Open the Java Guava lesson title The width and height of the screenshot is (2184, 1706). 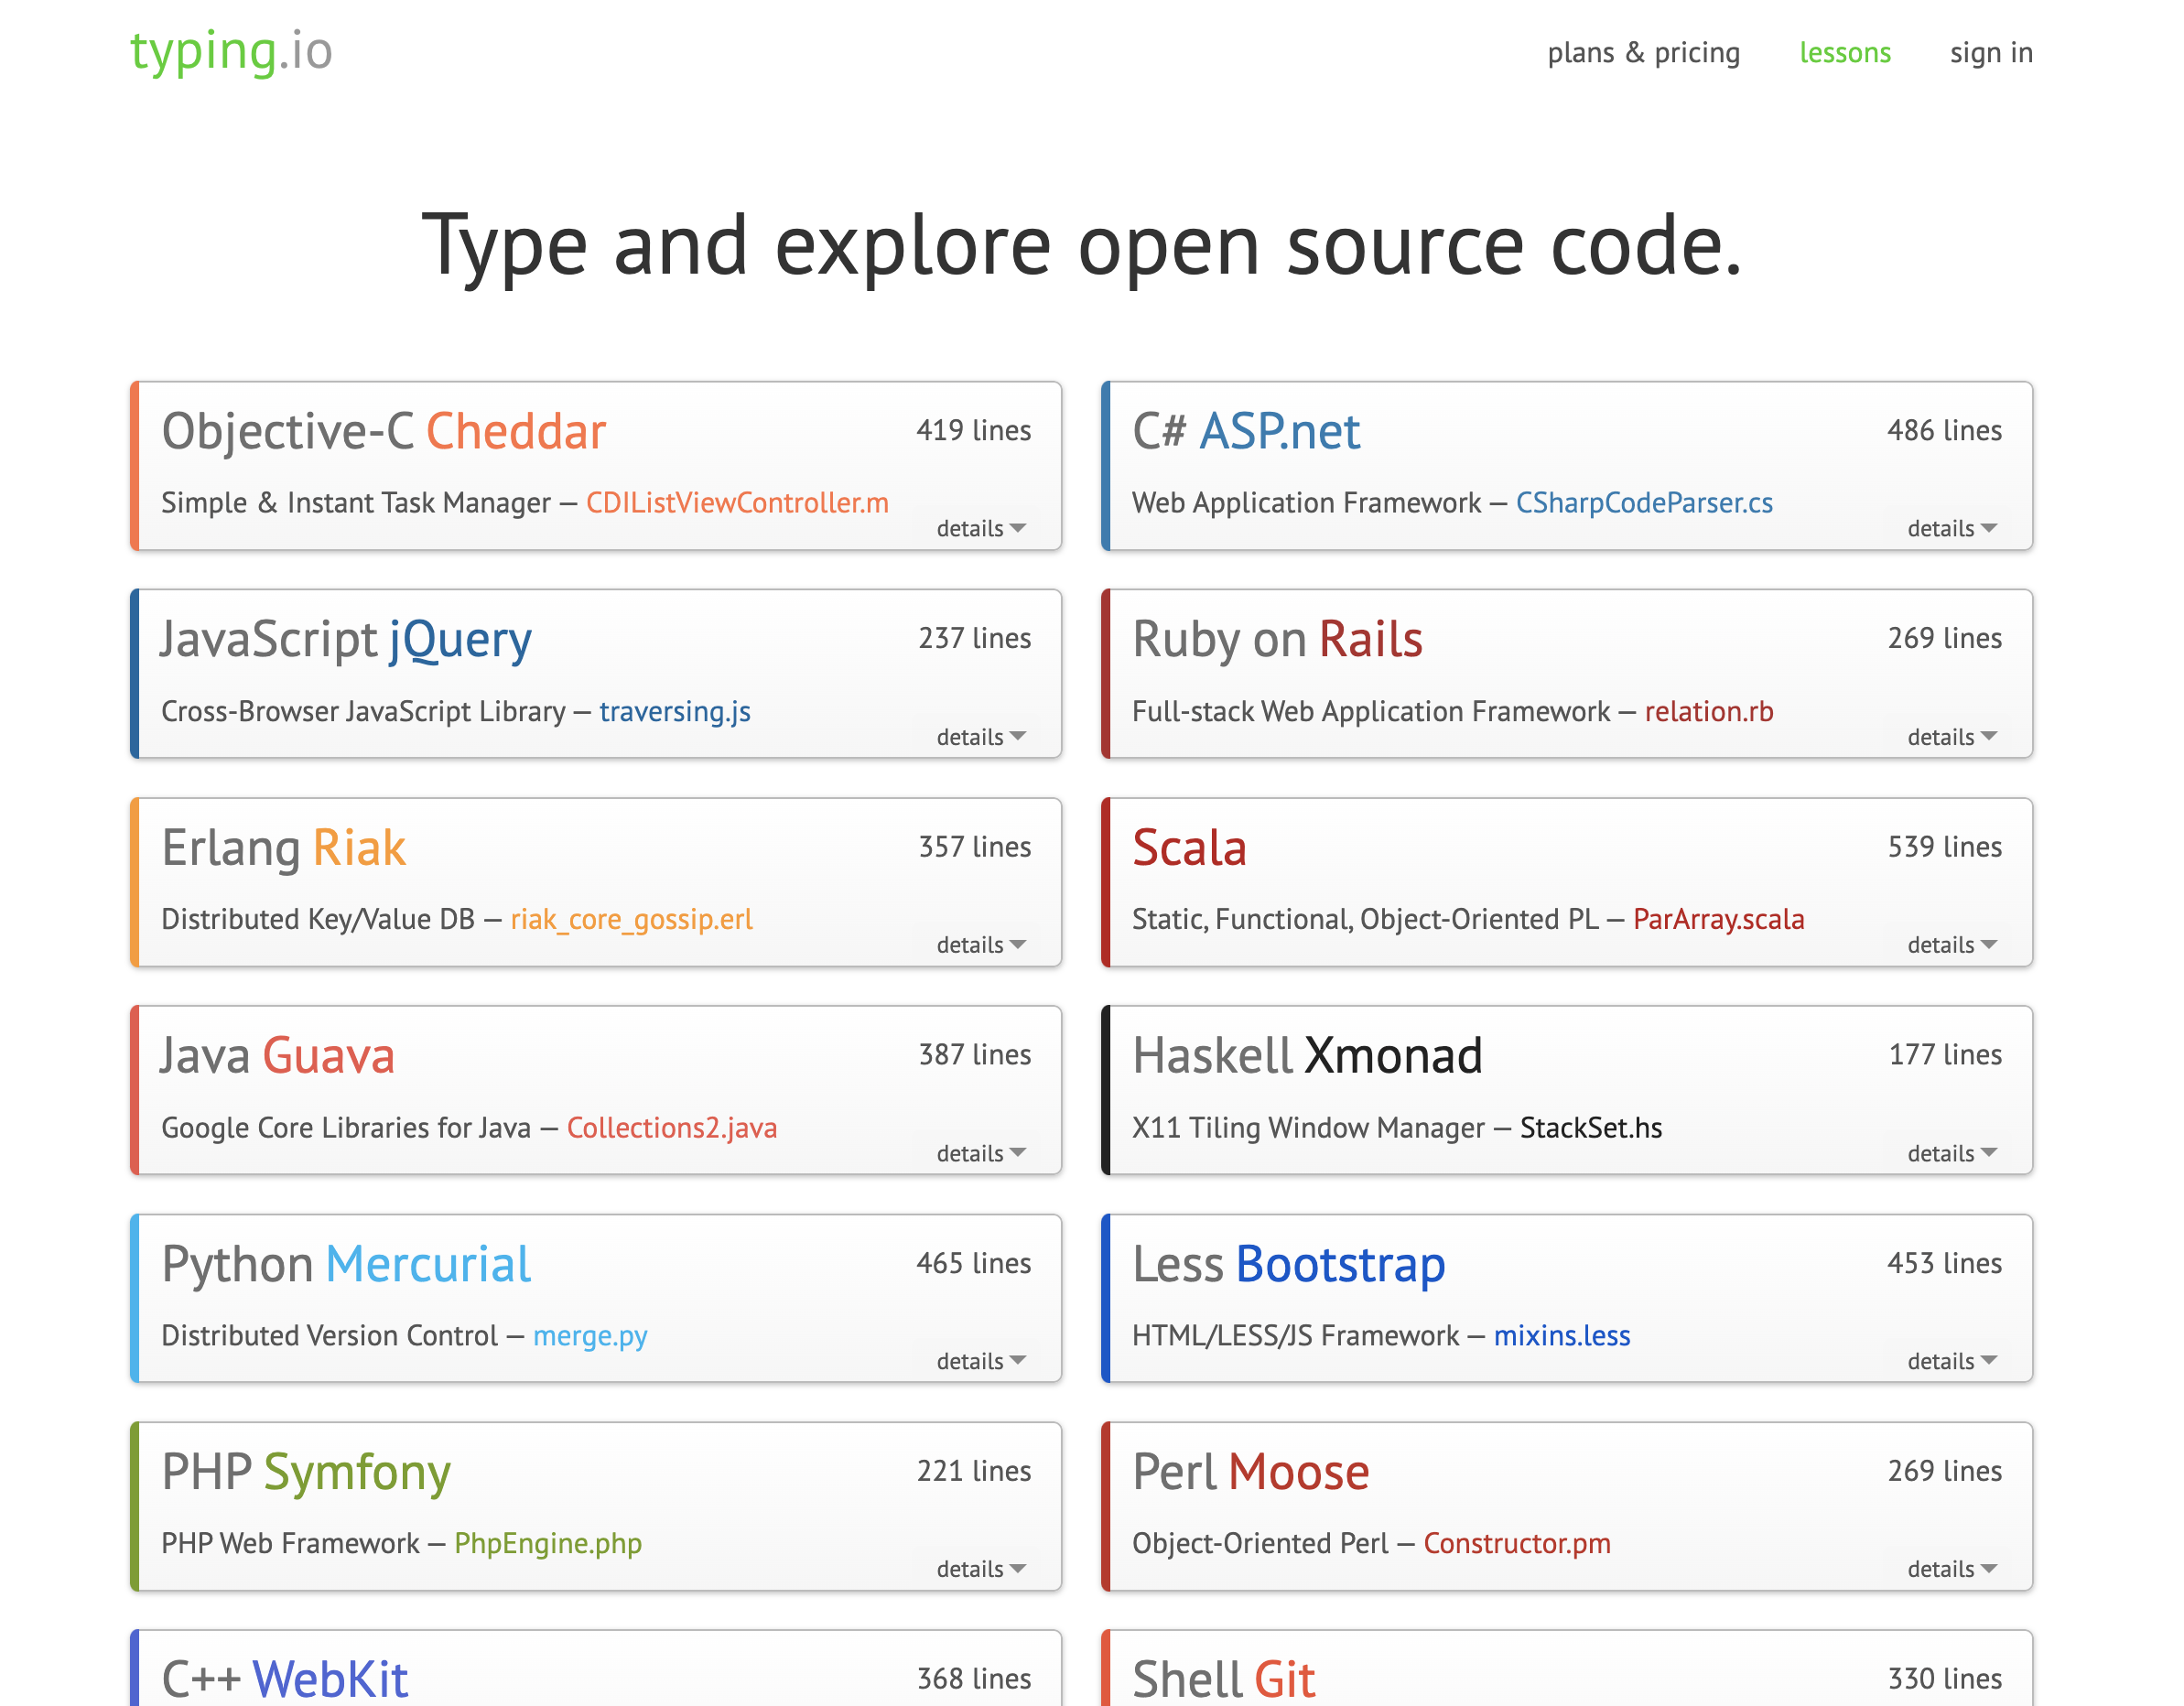coord(278,1056)
